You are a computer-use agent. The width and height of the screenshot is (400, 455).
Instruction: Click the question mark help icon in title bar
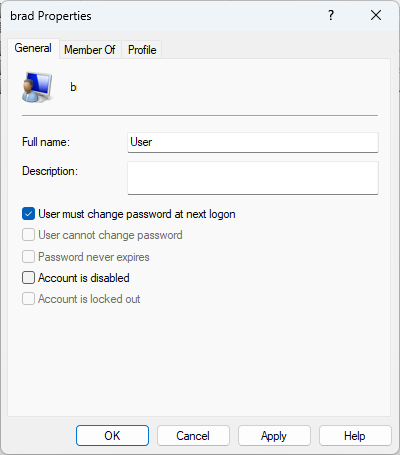click(331, 15)
